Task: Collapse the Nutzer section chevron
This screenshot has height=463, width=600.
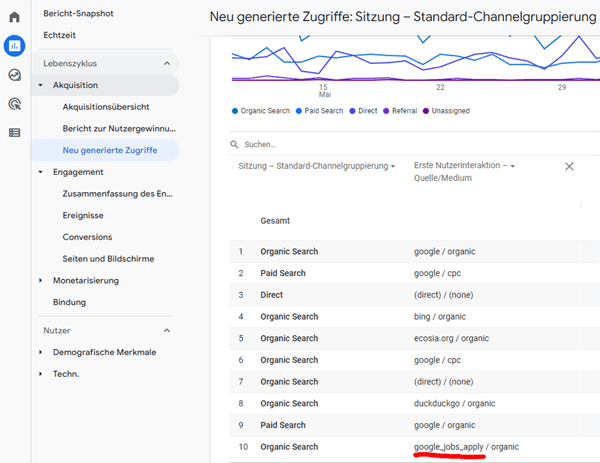Action: coord(167,331)
